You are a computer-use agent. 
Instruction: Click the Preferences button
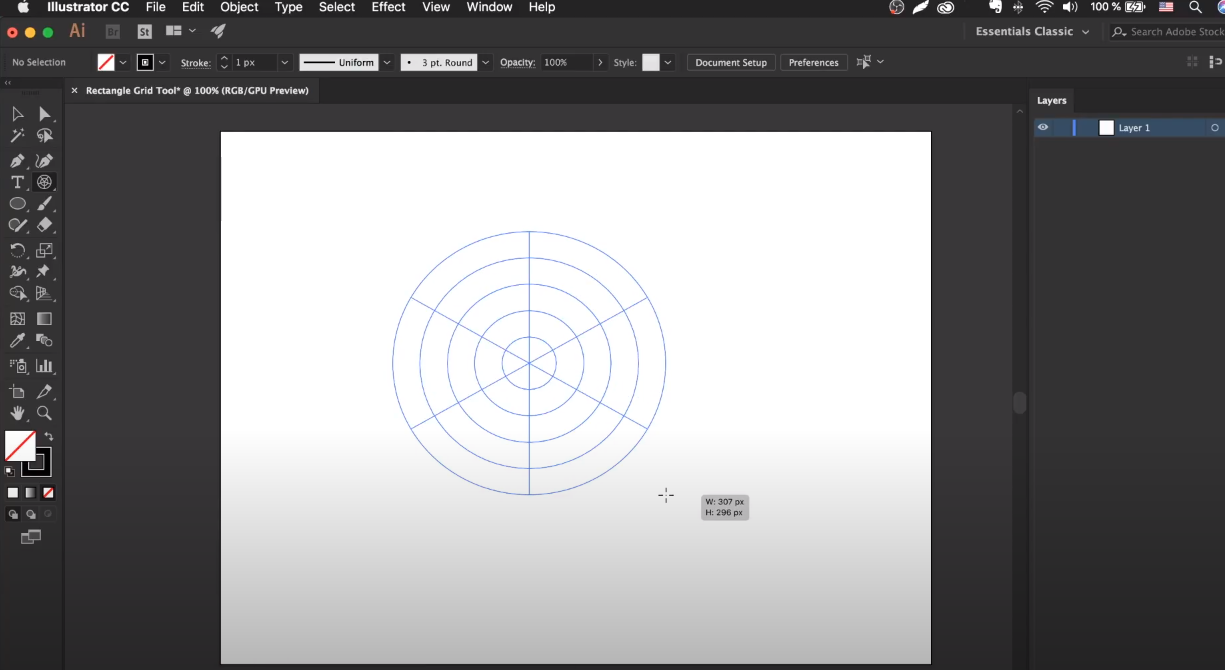(x=813, y=62)
